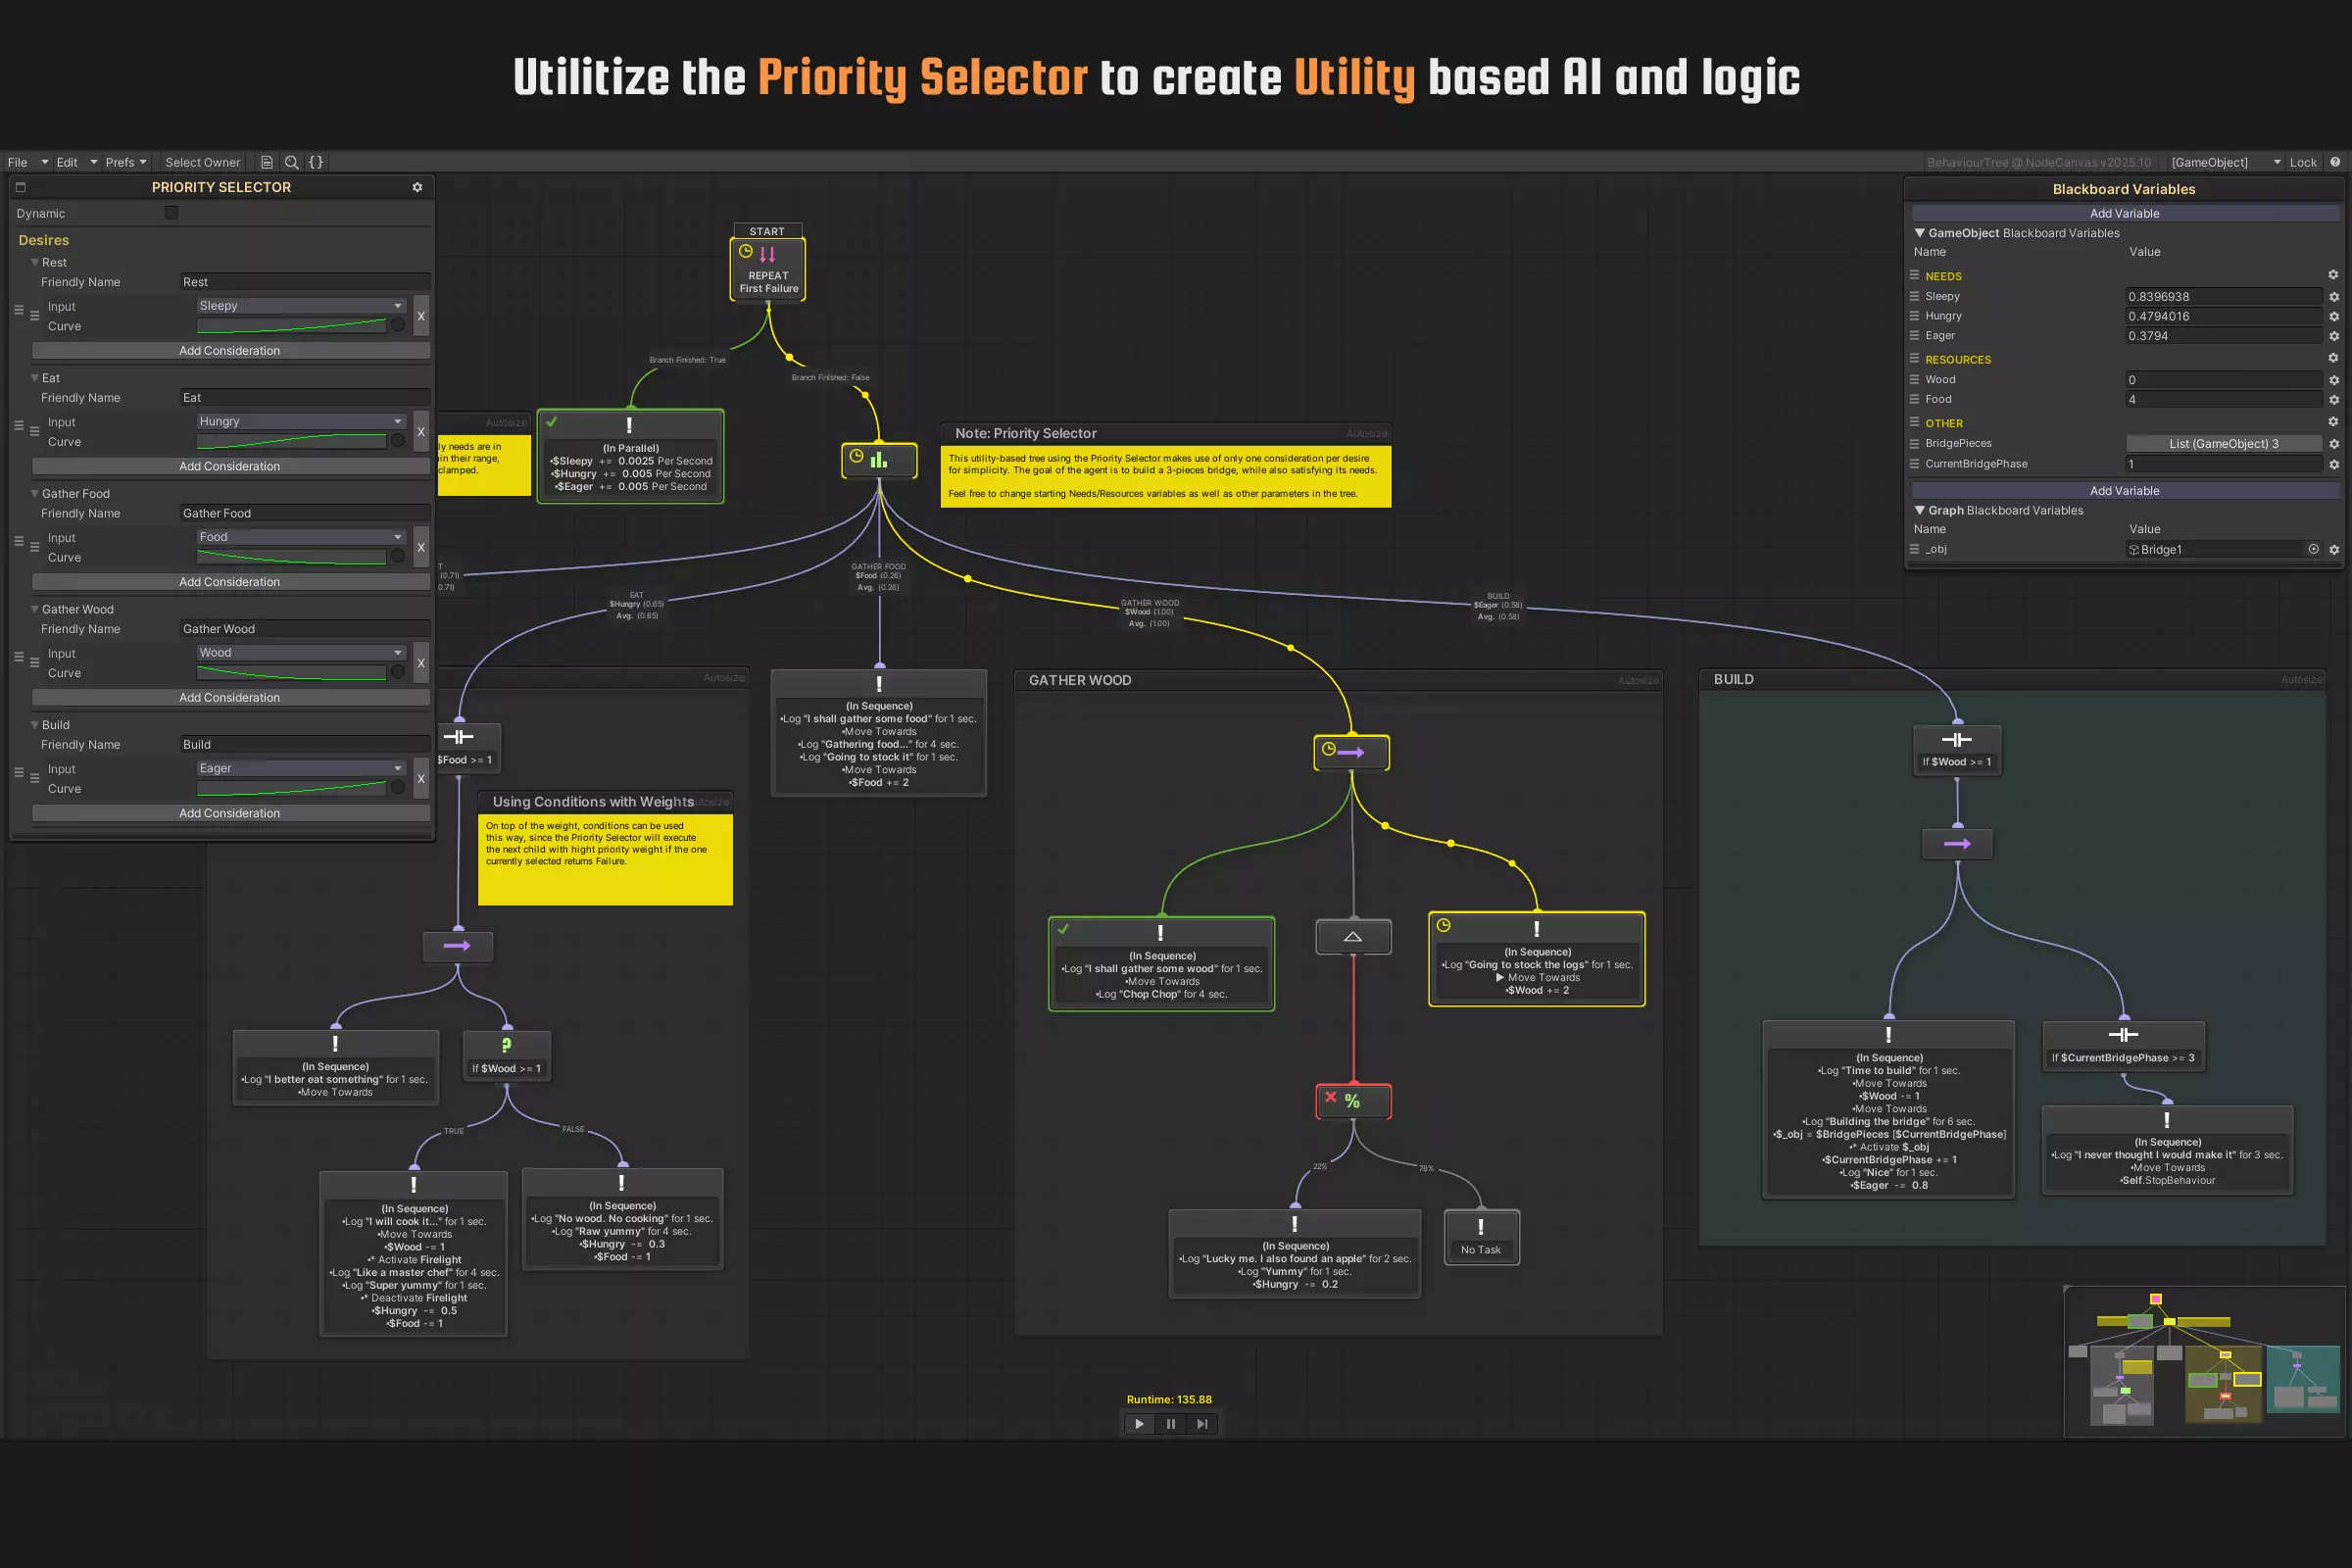The image size is (2352, 1568).
Task: Click the gear icon beside Sleepy variable
Action: pos(2333,297)
